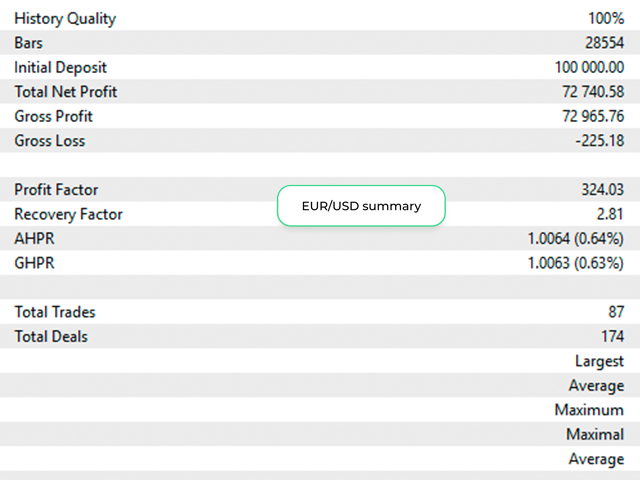Click the 72 740.58 net profit value
The image size is (640, 480).
tap(593, 92)
